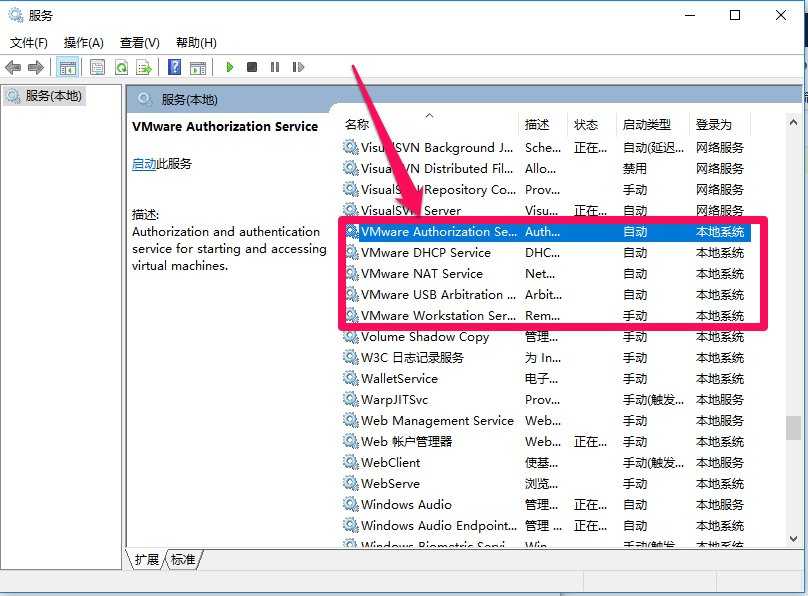Click the 服务 window title icon

(16, 15)
